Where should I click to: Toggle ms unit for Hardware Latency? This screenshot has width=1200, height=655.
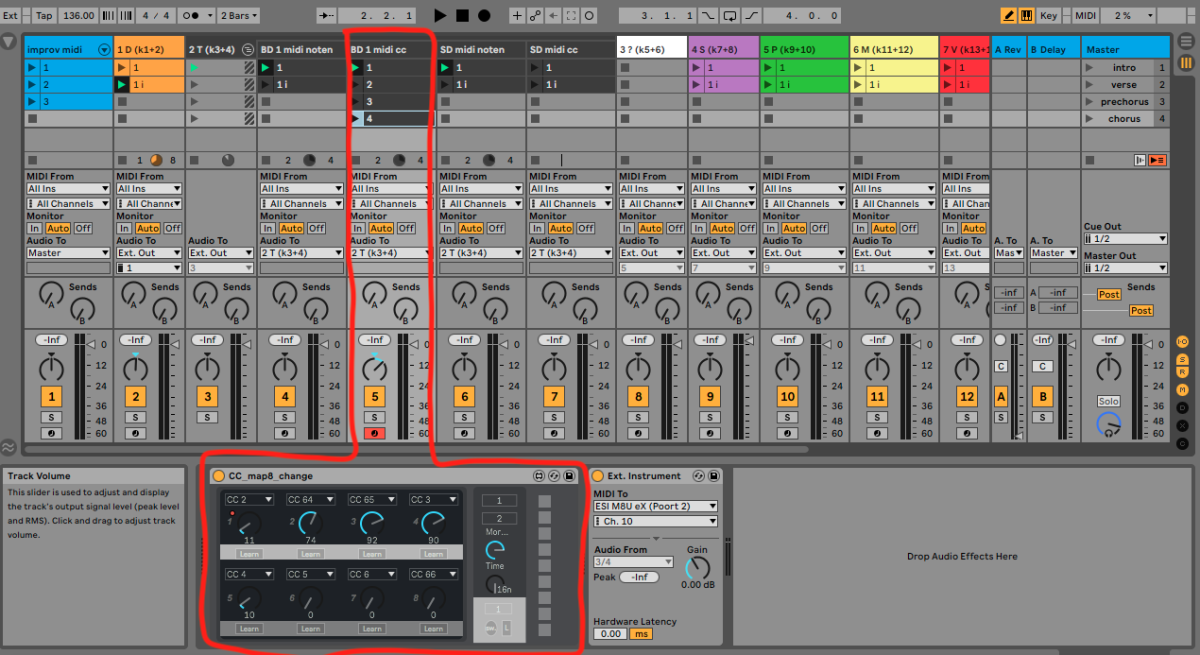click(640, 634)
